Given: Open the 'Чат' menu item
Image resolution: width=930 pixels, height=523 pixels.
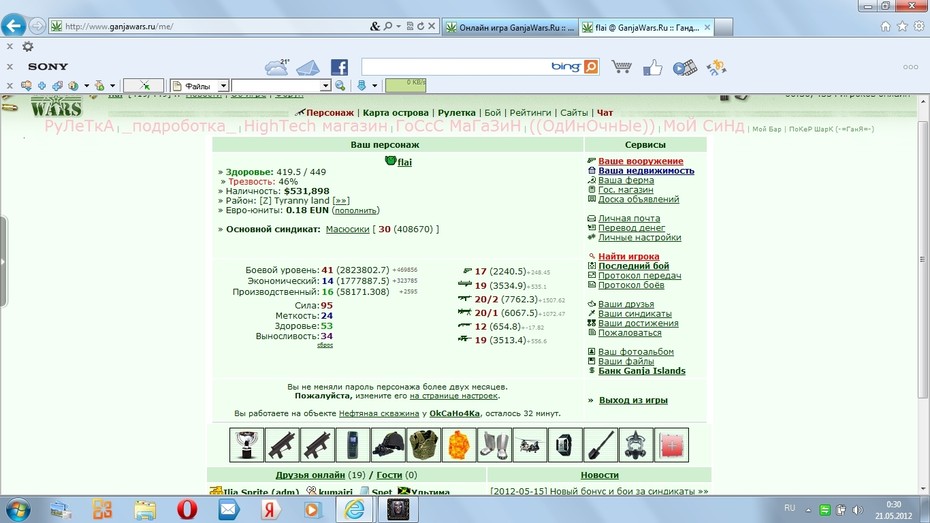Looking at the screenshot, I should pos(605,113).
